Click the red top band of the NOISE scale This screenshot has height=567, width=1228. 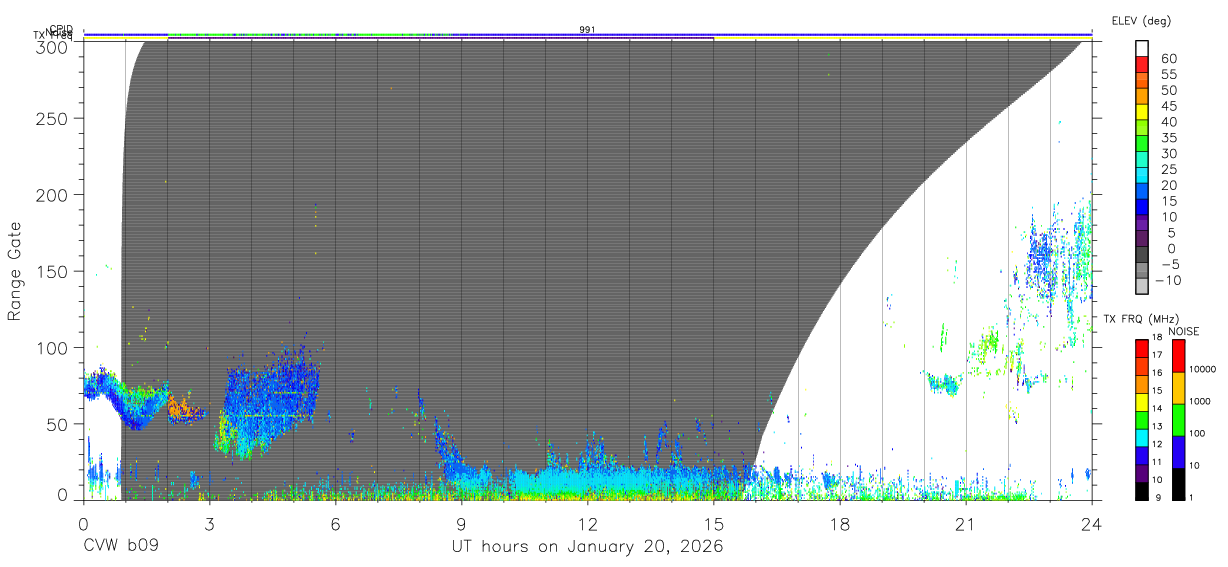coord(1179,355)
